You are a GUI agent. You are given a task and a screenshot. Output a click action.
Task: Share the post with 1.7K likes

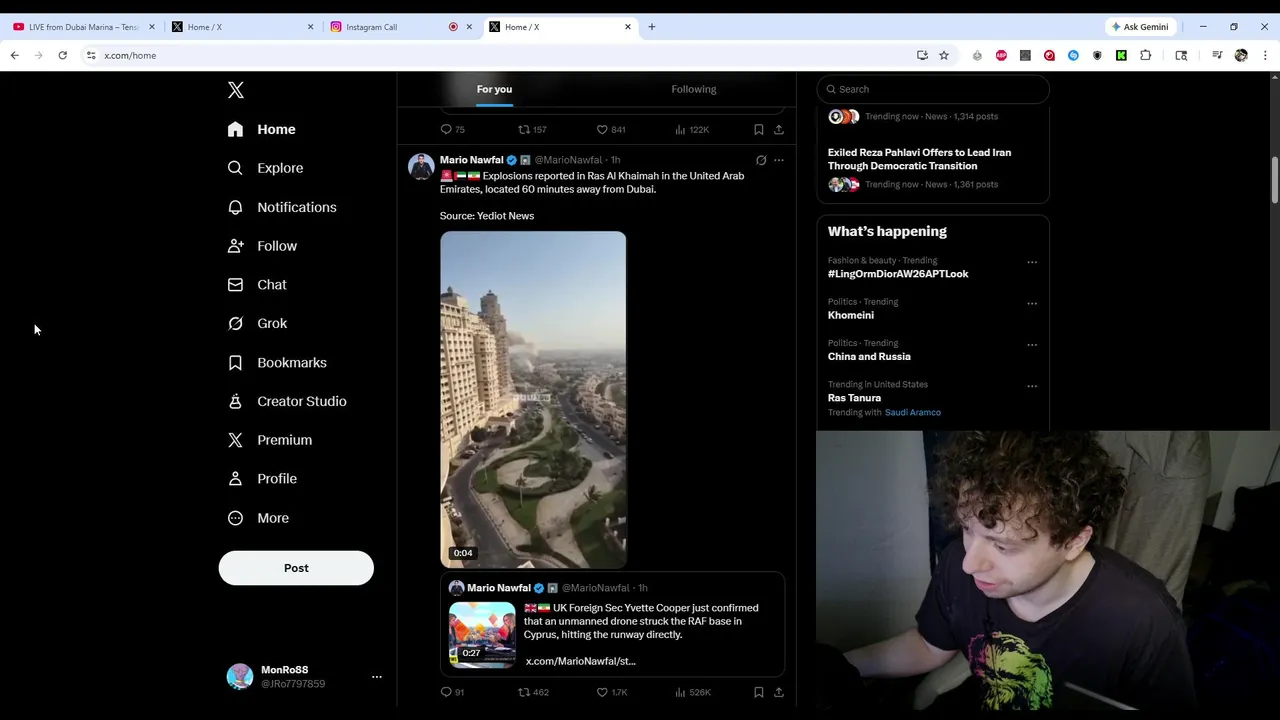pyautogui.click(x=779, y=692)
